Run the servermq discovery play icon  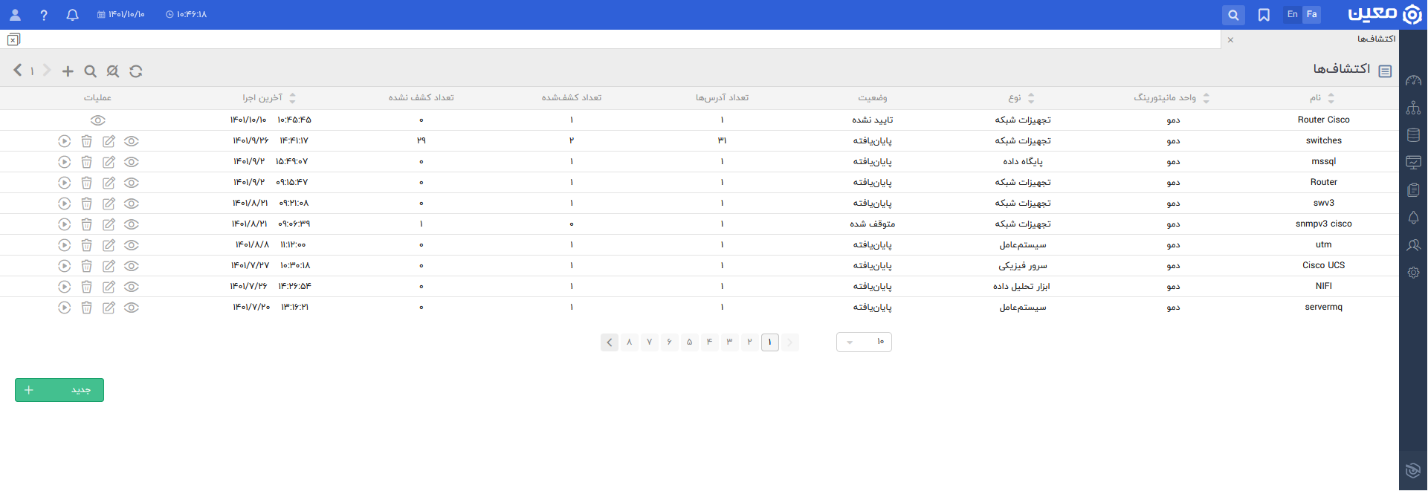coord(64,308)
